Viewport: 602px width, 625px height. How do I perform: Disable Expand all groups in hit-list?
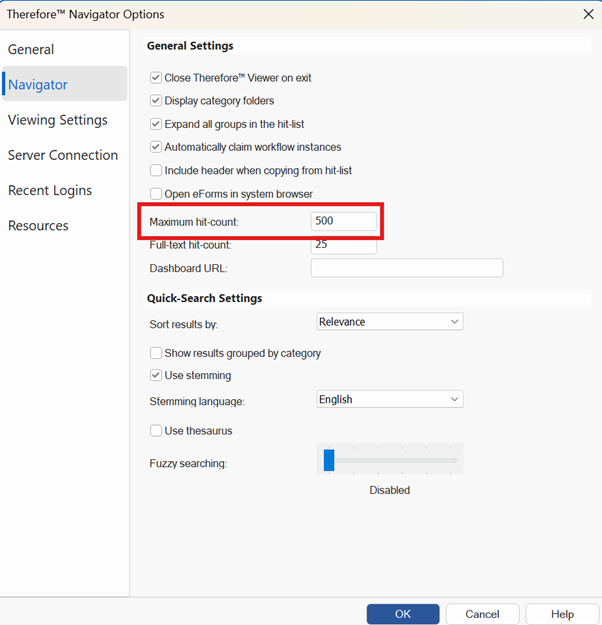click(156, 124)
